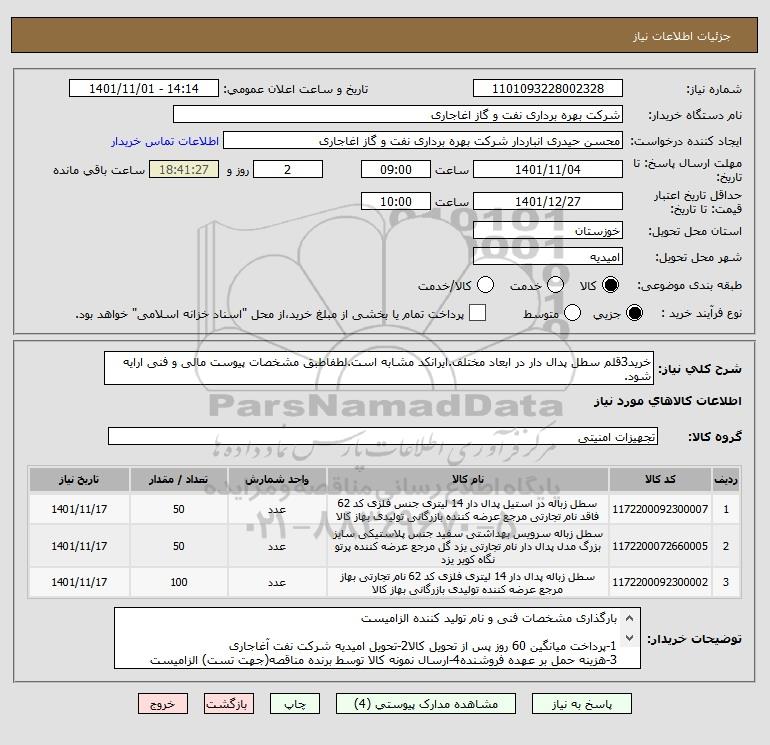Click quantity 100 in row 3
Image resolution: width=770 pixels, height=745 pixels.
[x=178, y=582]
